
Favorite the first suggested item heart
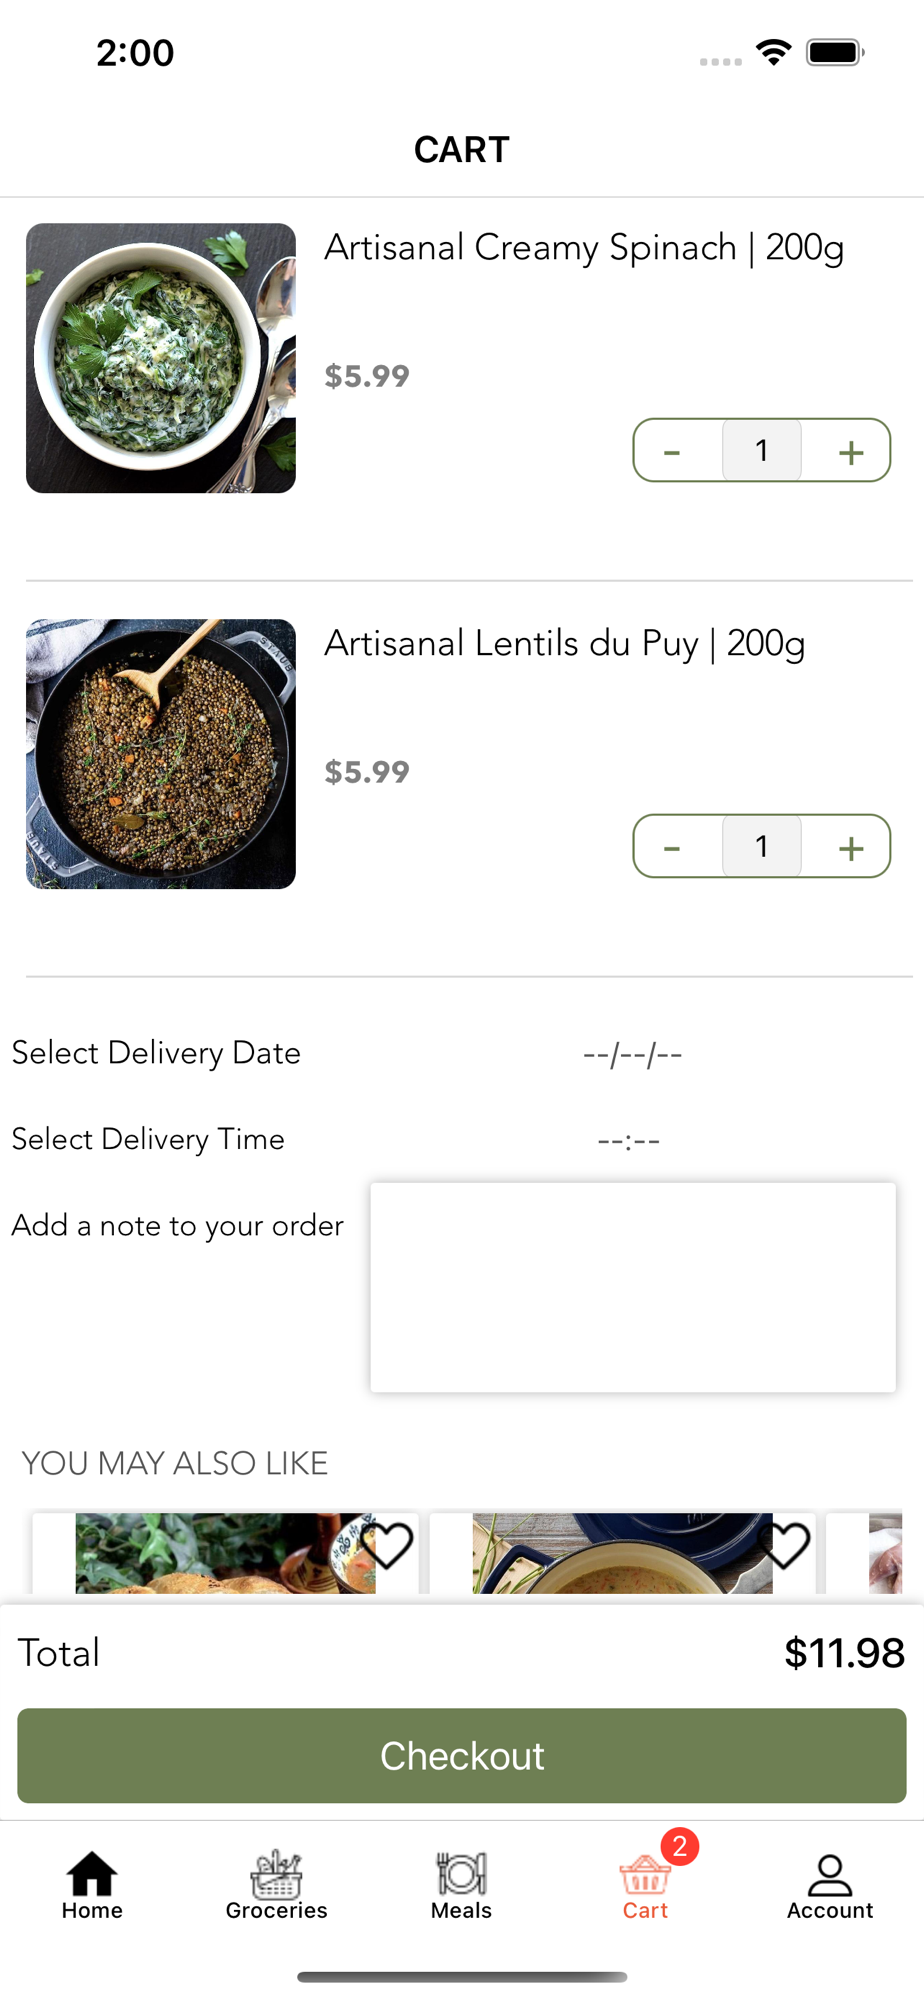[387, 1545]
